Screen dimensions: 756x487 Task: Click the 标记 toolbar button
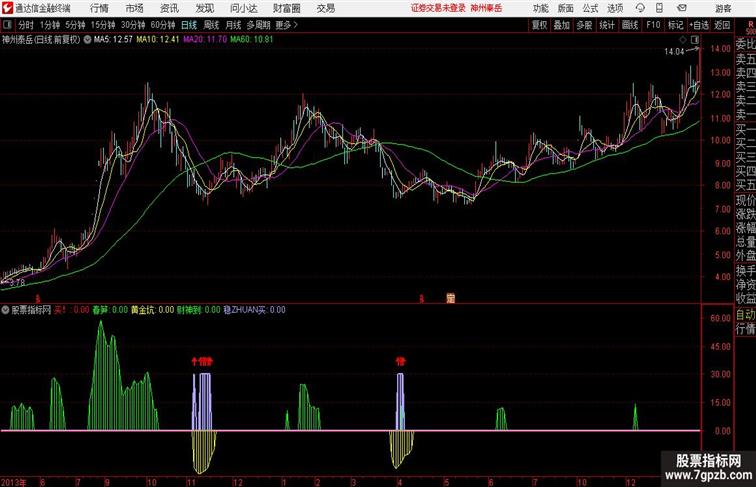pyautogui.click(x=675, y=25)
